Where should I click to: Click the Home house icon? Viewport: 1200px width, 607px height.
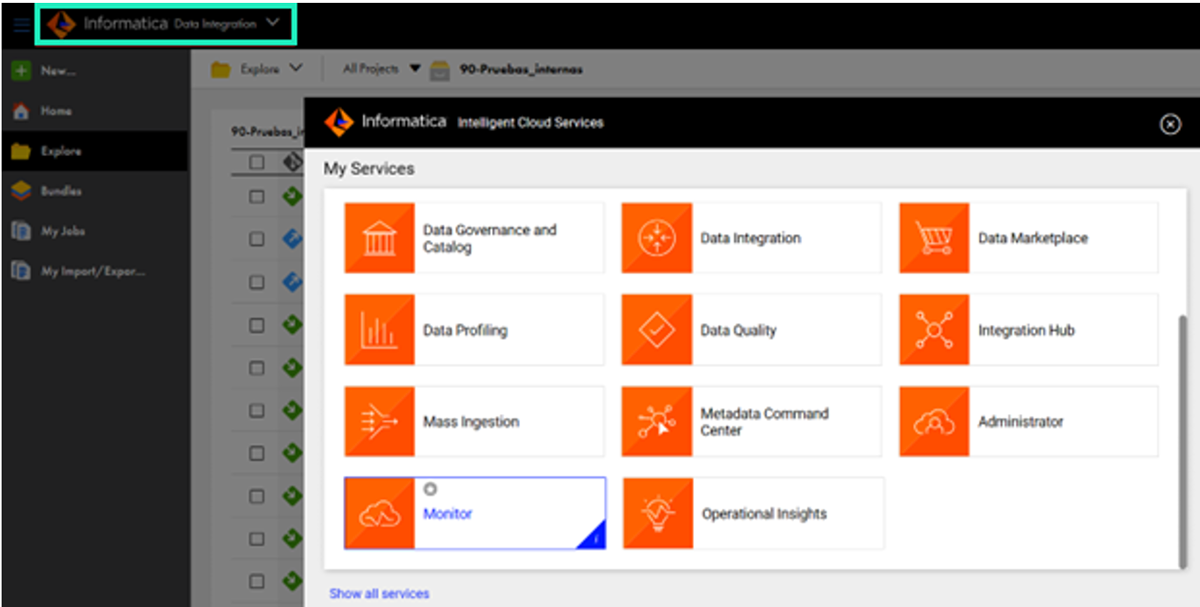click(21, 111)
